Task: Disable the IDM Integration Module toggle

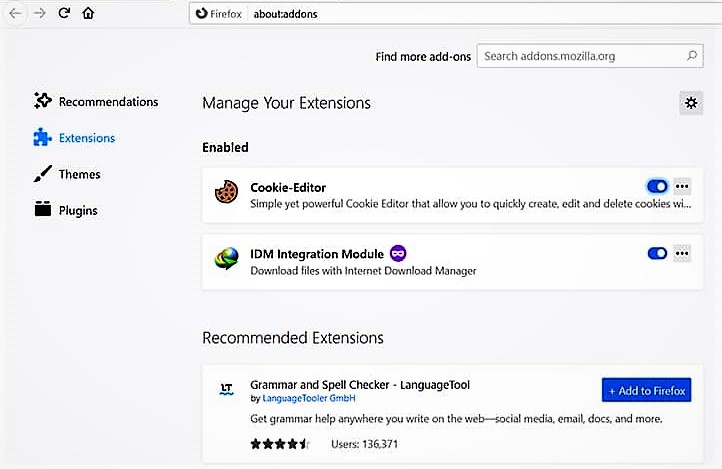Action: tap(657, 253)
